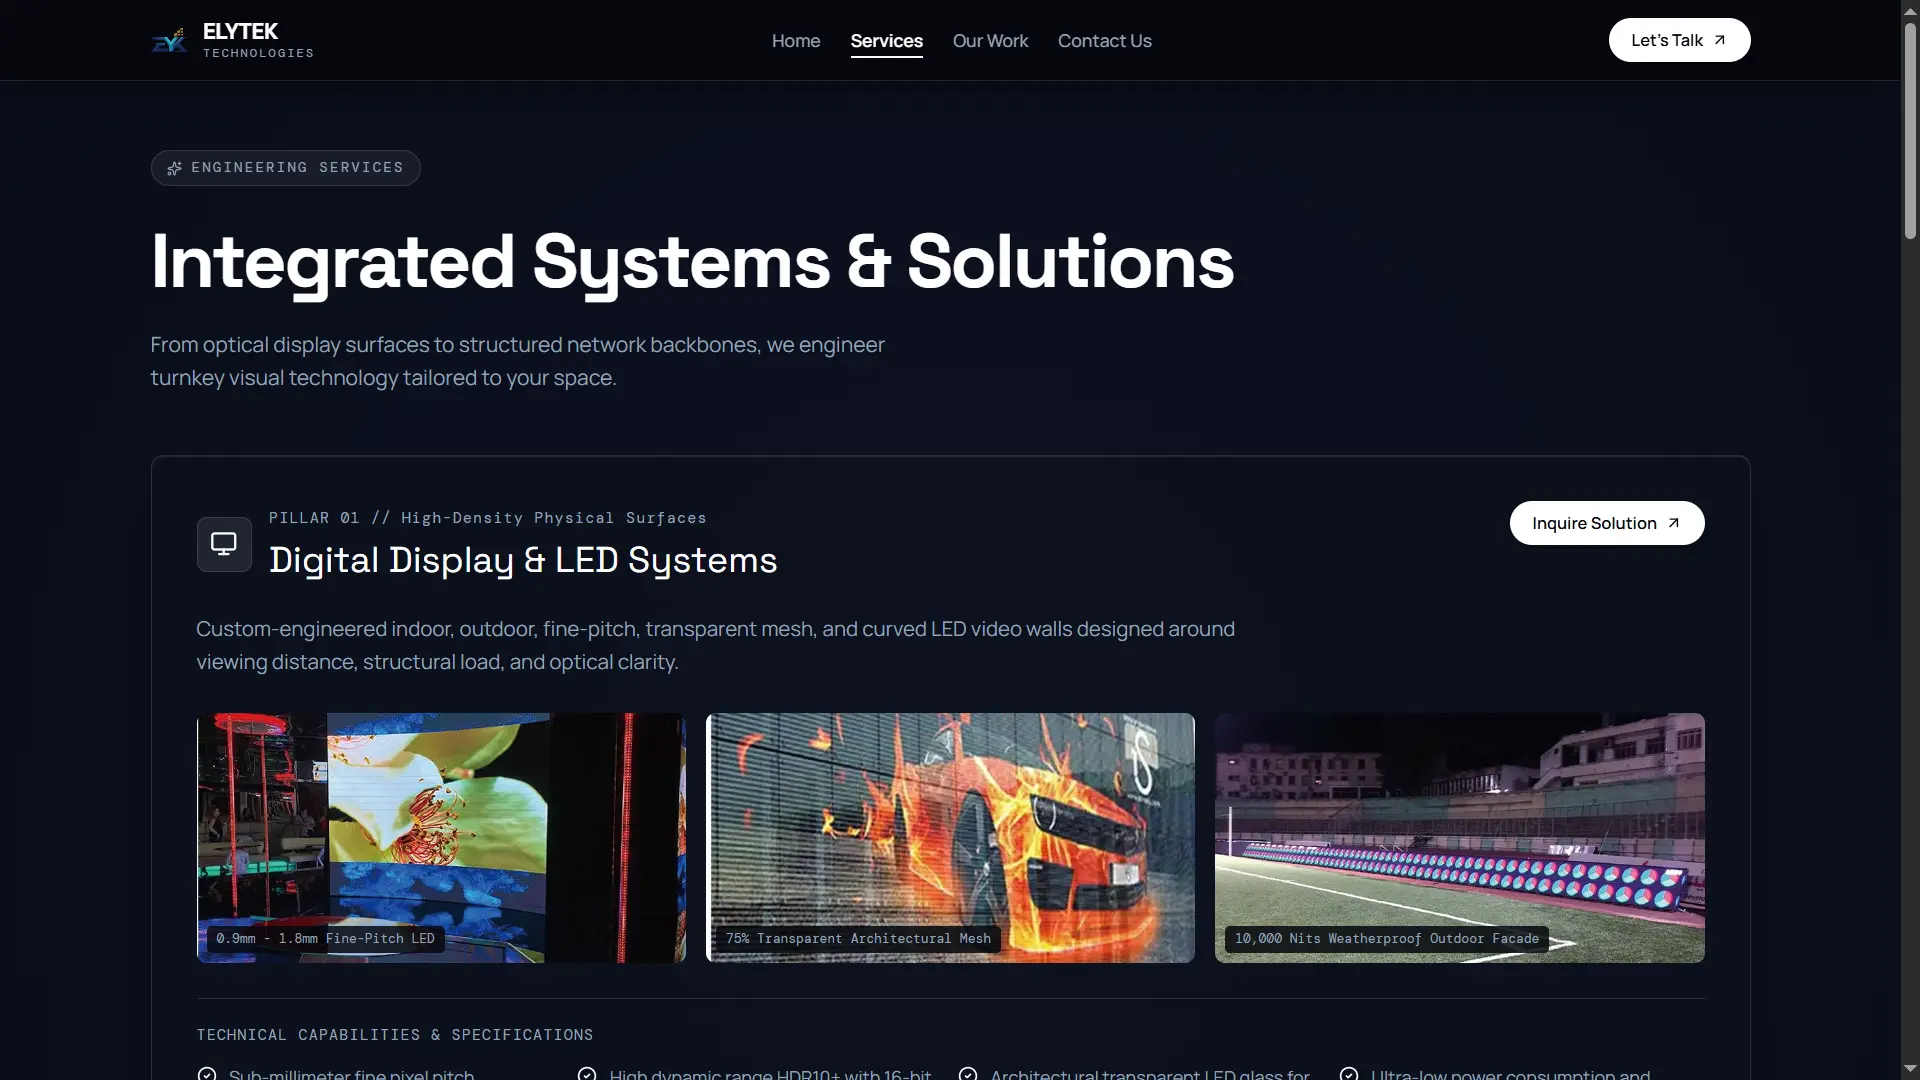The image size is (1920, 1080).
Task: Click check icon beside Architectural transparent LED glass
Action: coord(968,1074)
